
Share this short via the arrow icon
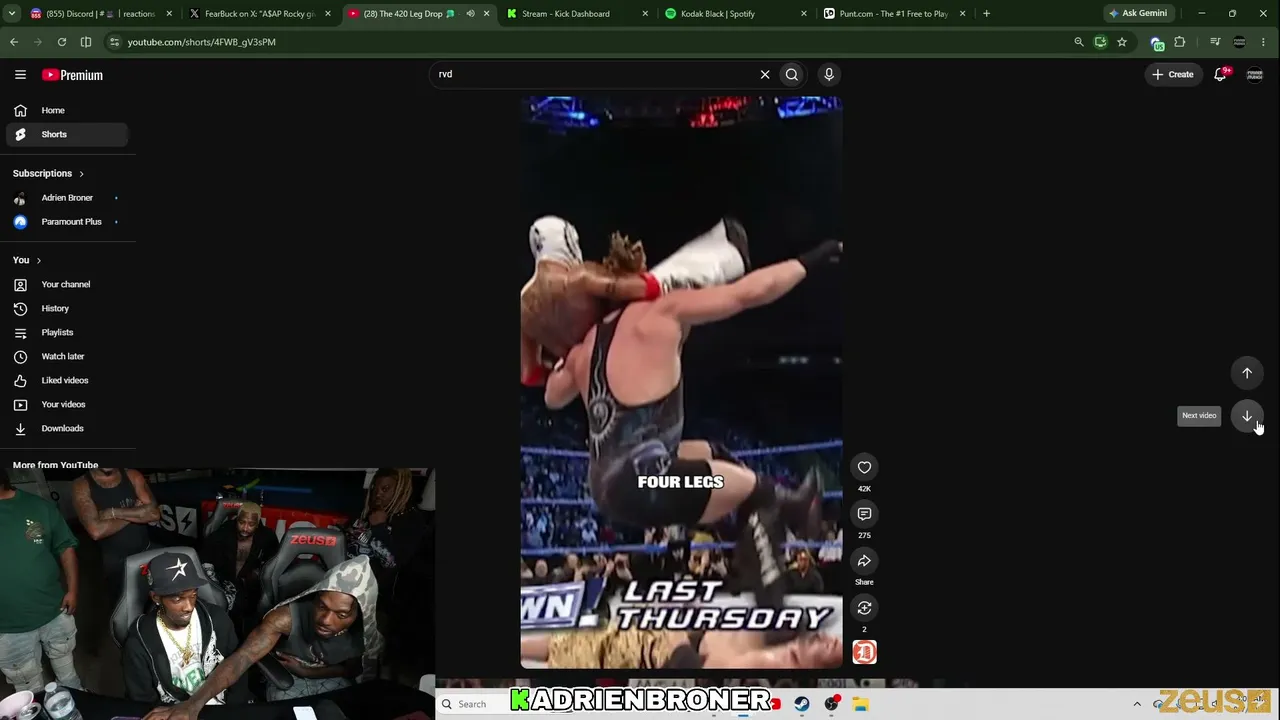(864, 561)
